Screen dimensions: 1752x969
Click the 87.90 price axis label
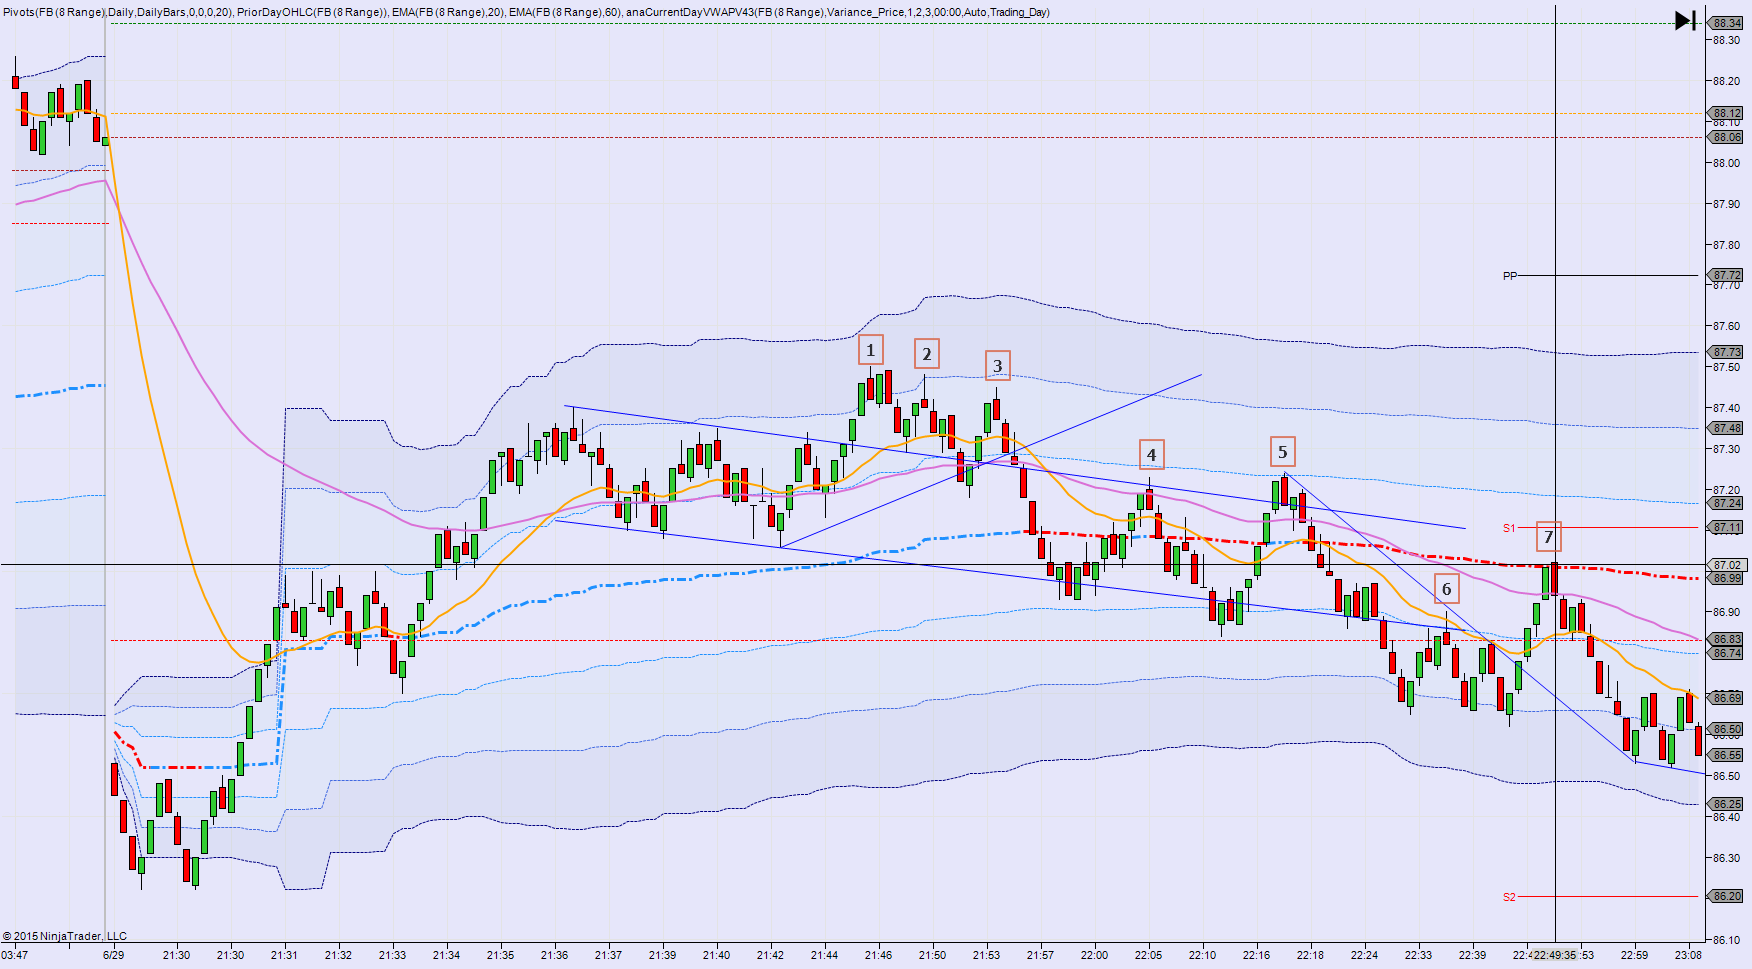1726,204
